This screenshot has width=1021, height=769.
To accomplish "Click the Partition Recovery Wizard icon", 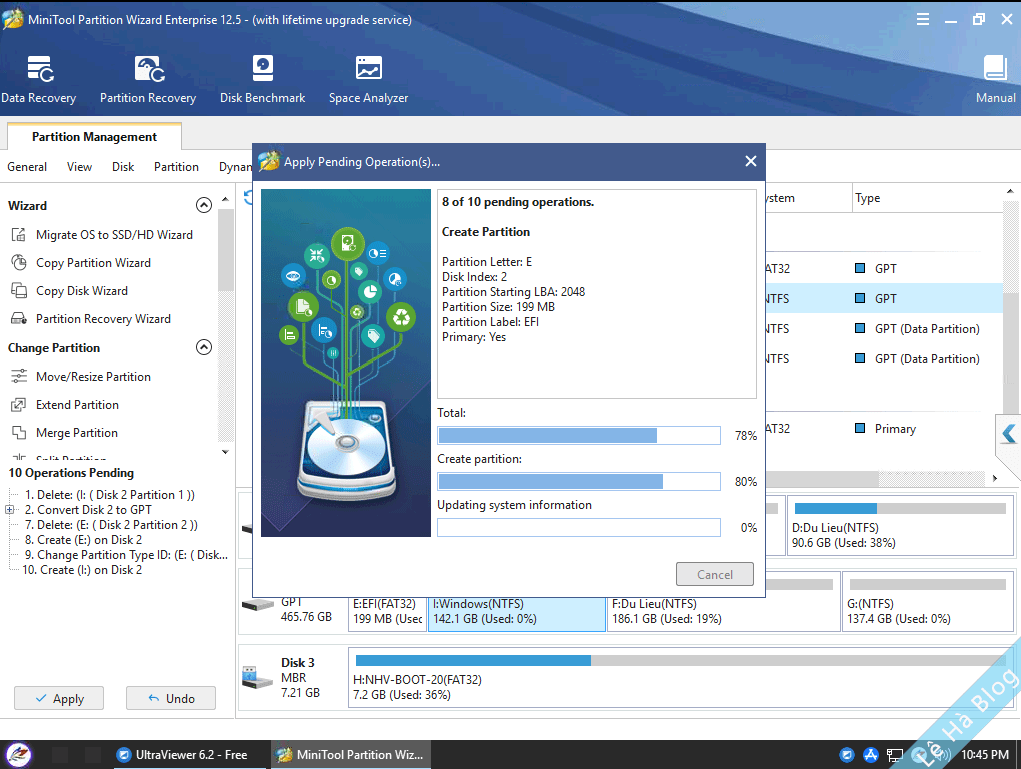I will [19, 318].
